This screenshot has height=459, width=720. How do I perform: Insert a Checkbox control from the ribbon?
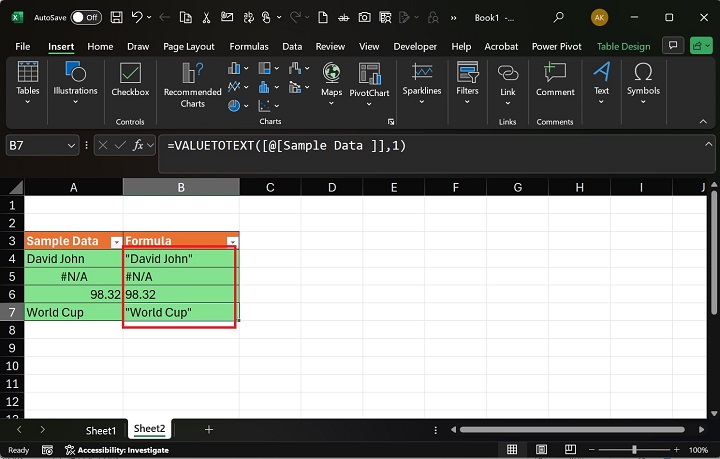click(x=130, y=79)
